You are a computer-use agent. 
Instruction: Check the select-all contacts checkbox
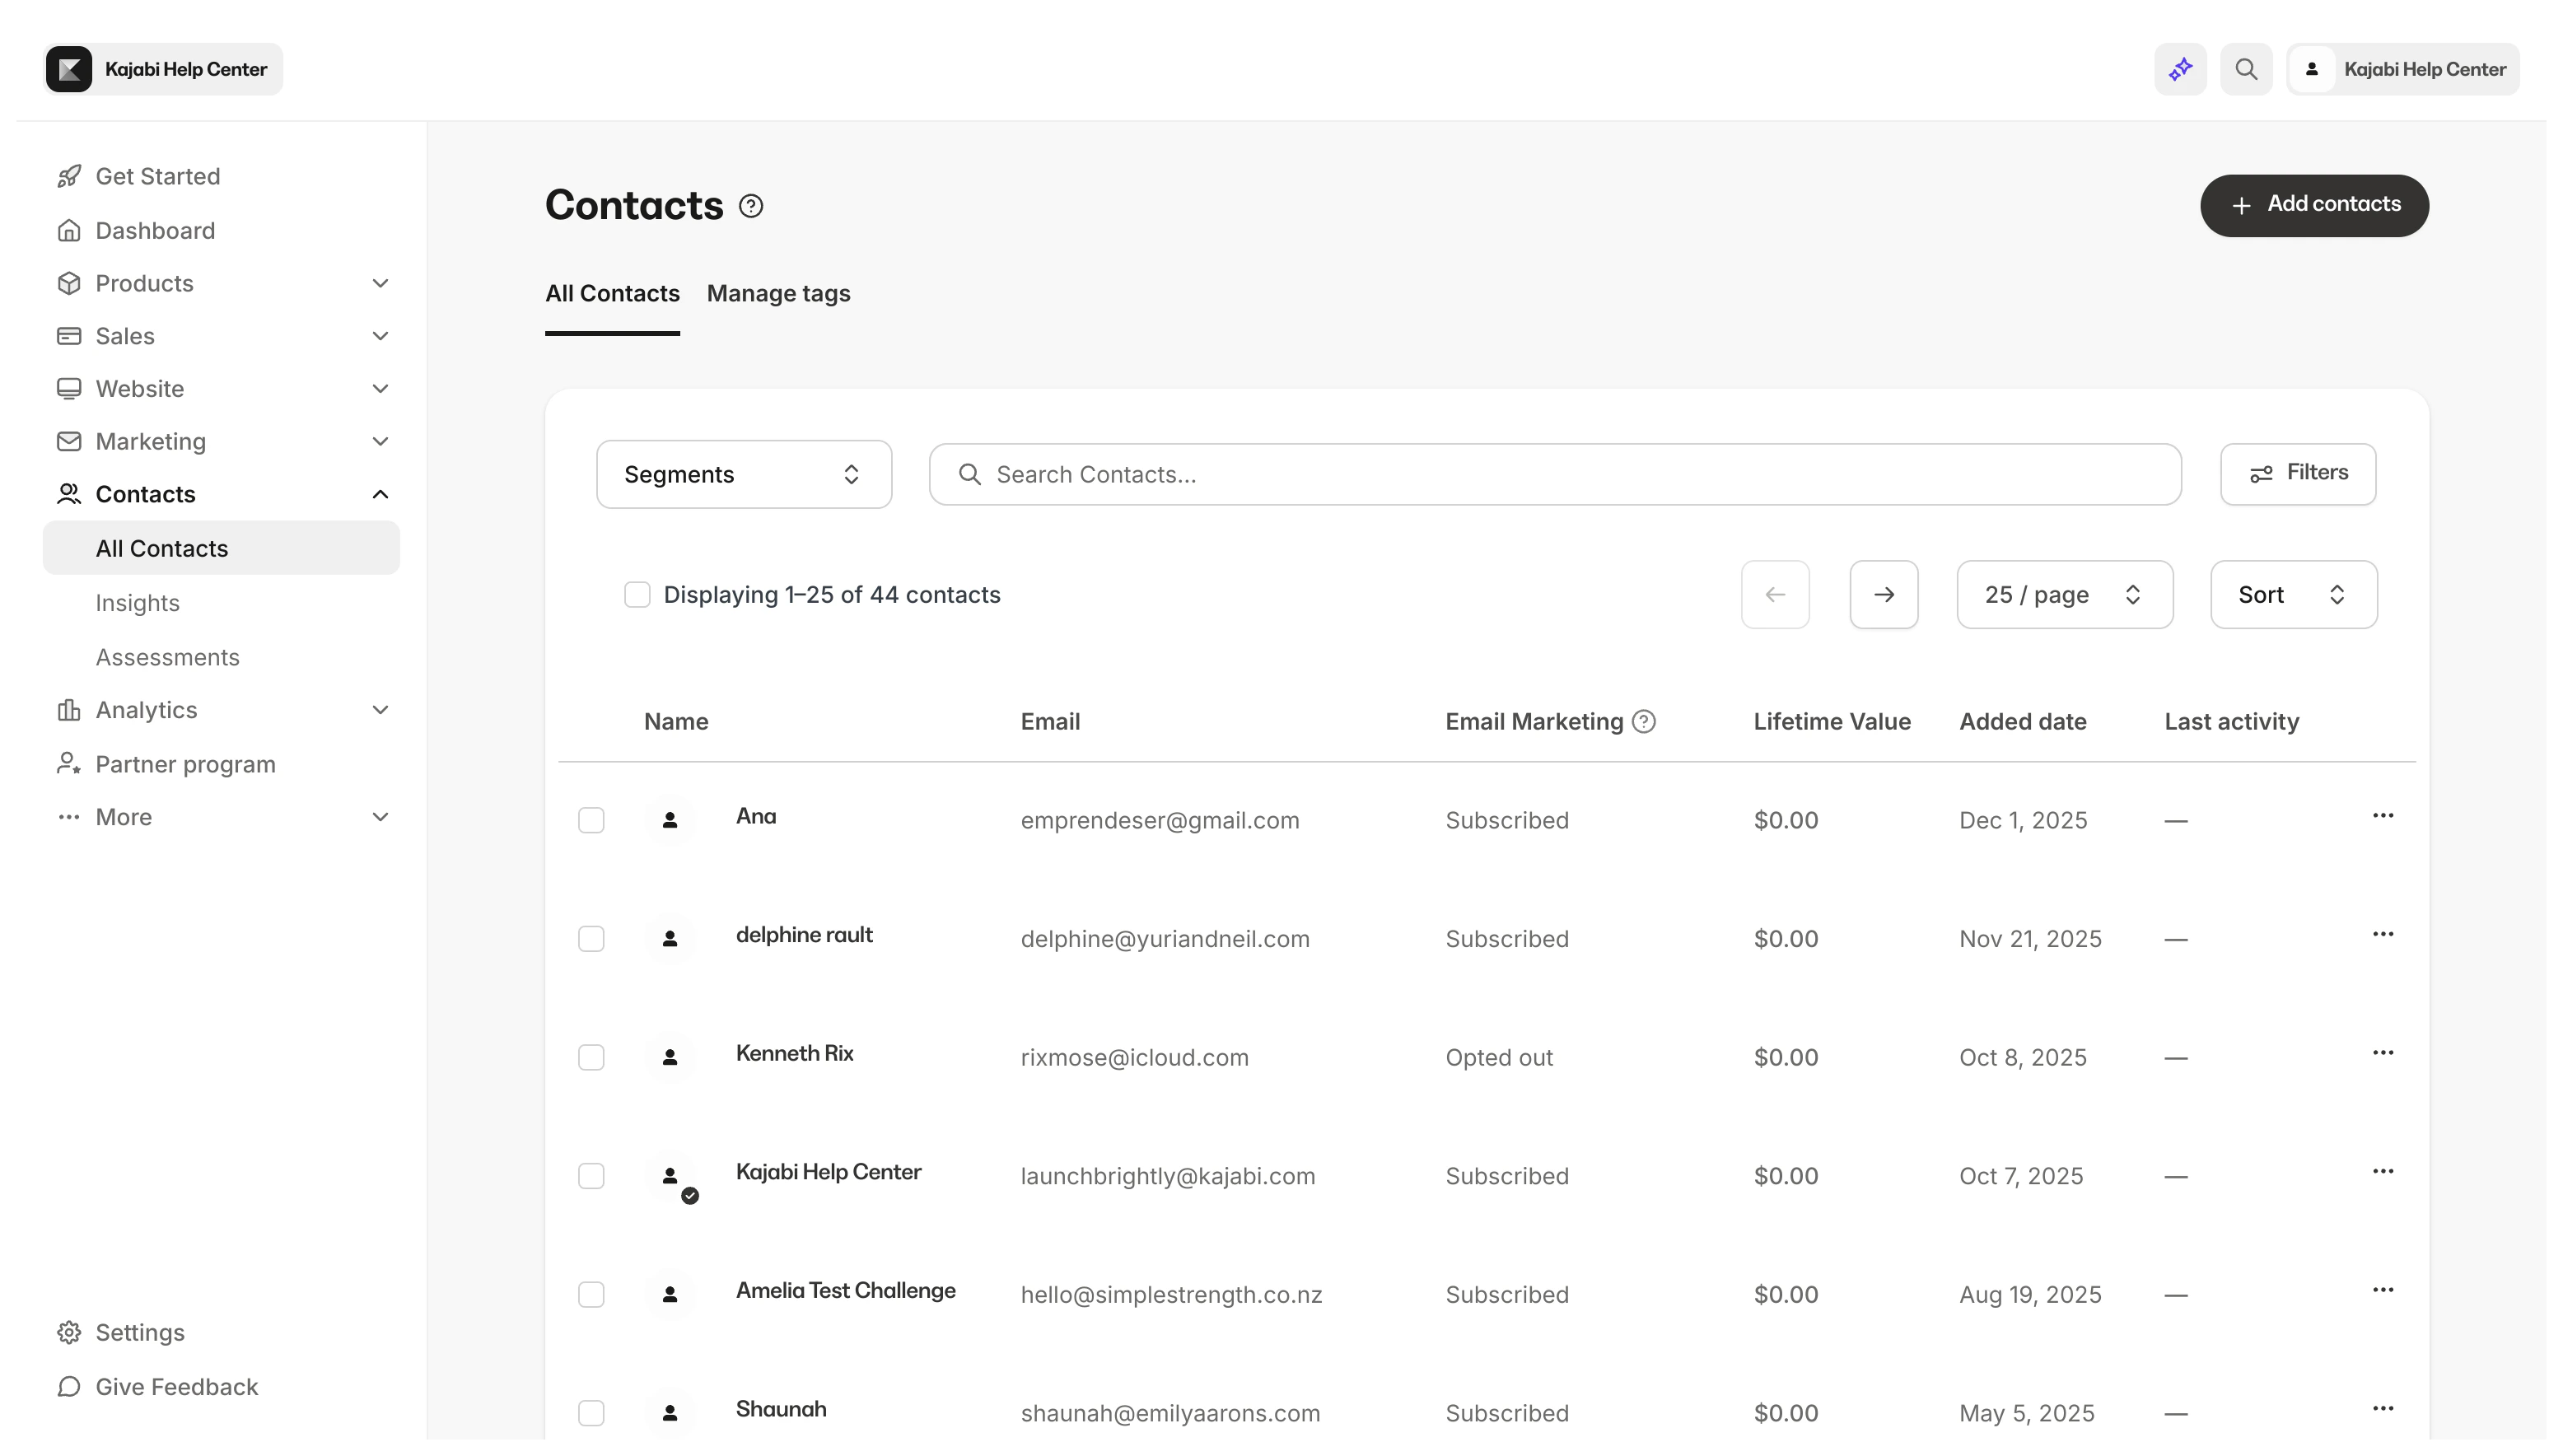click(x=638, y=594)
